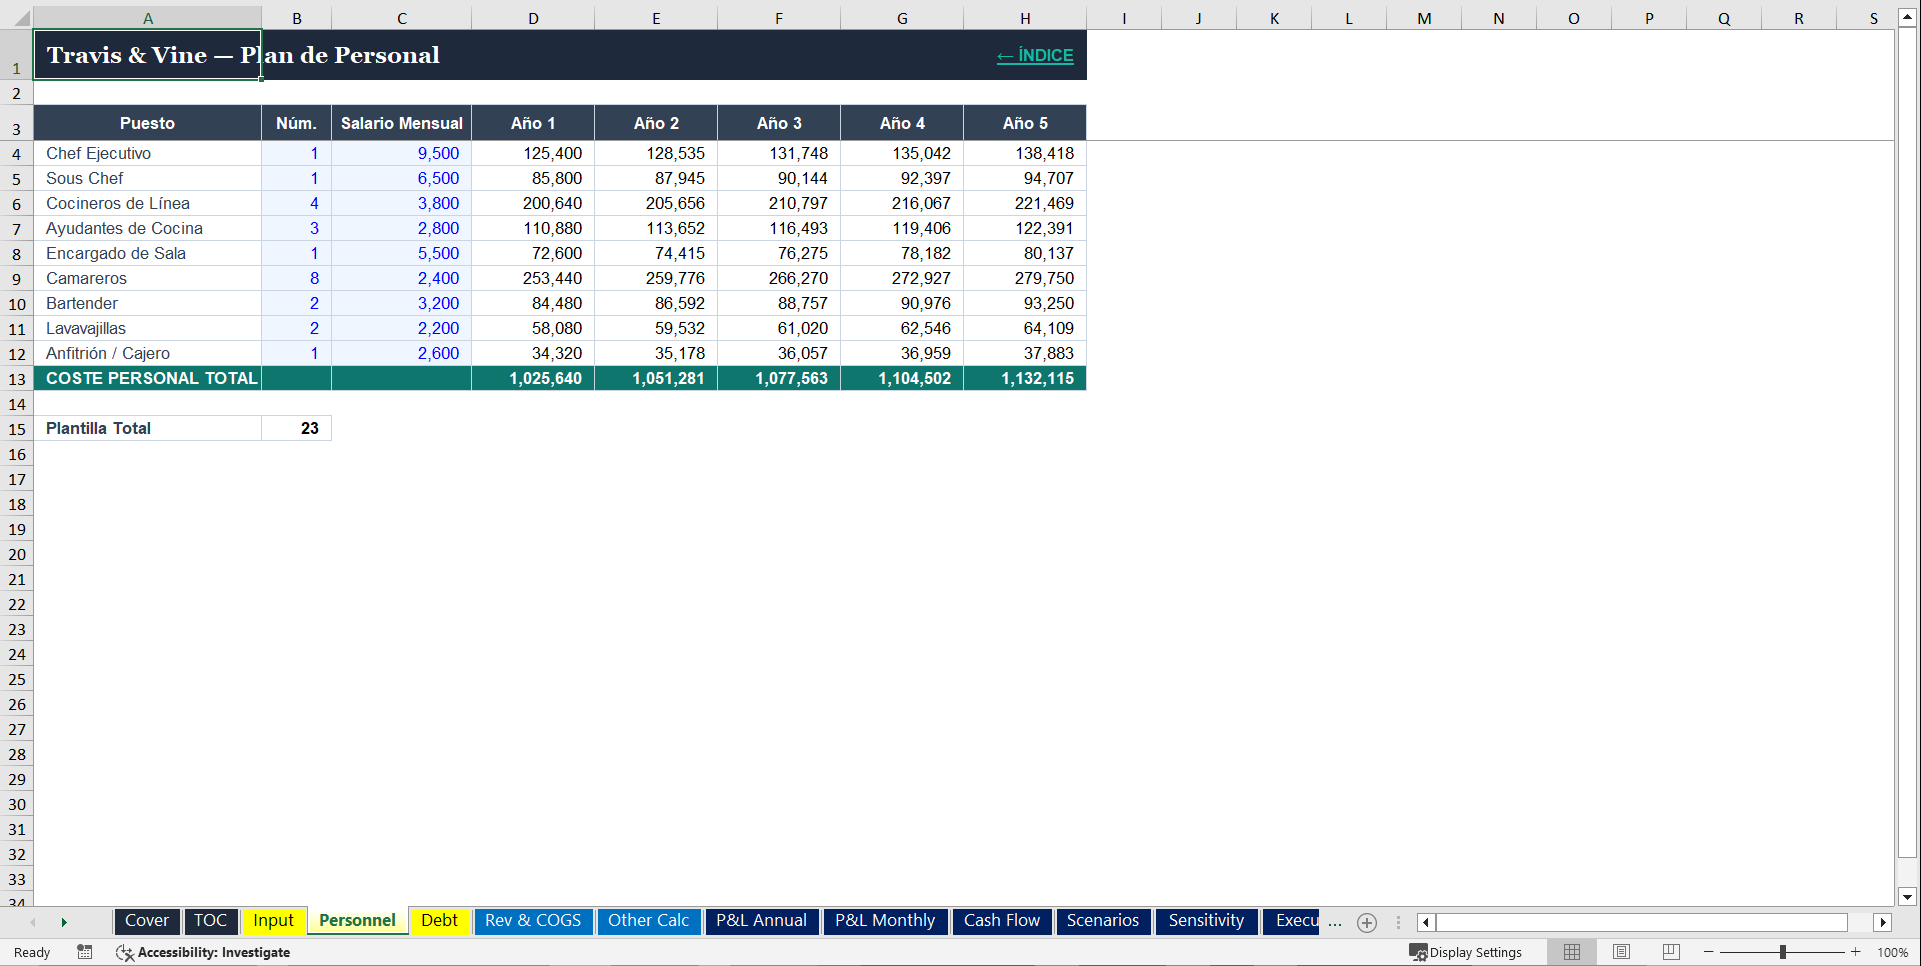
Task: Select the Encargado de Sala cell
Action: pyautogui.click(x=148, y=253)
